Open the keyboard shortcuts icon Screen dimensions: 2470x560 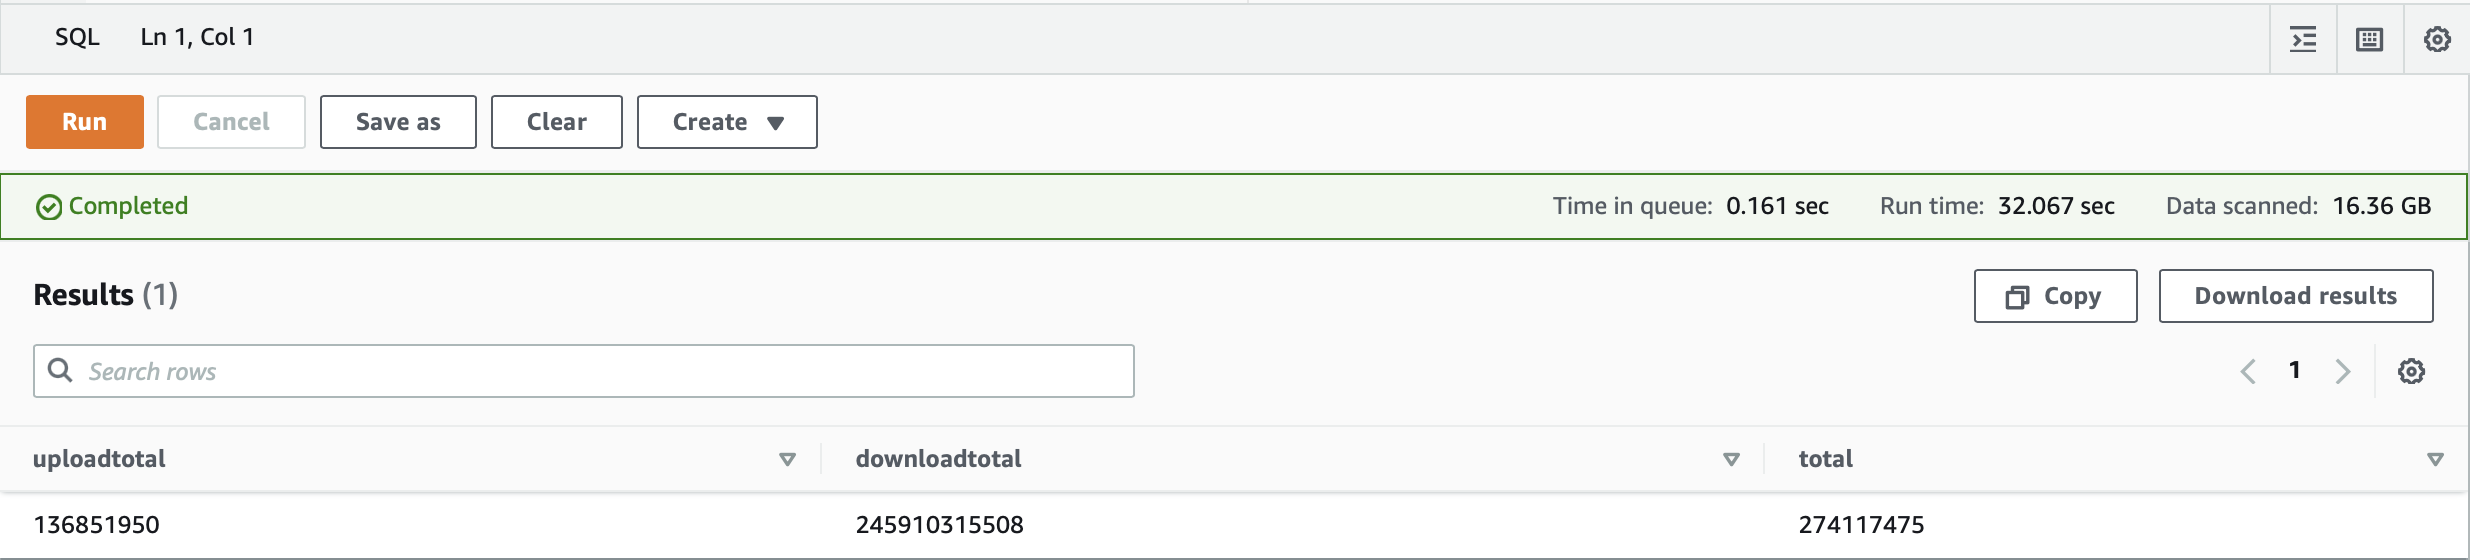(2370, 39)
